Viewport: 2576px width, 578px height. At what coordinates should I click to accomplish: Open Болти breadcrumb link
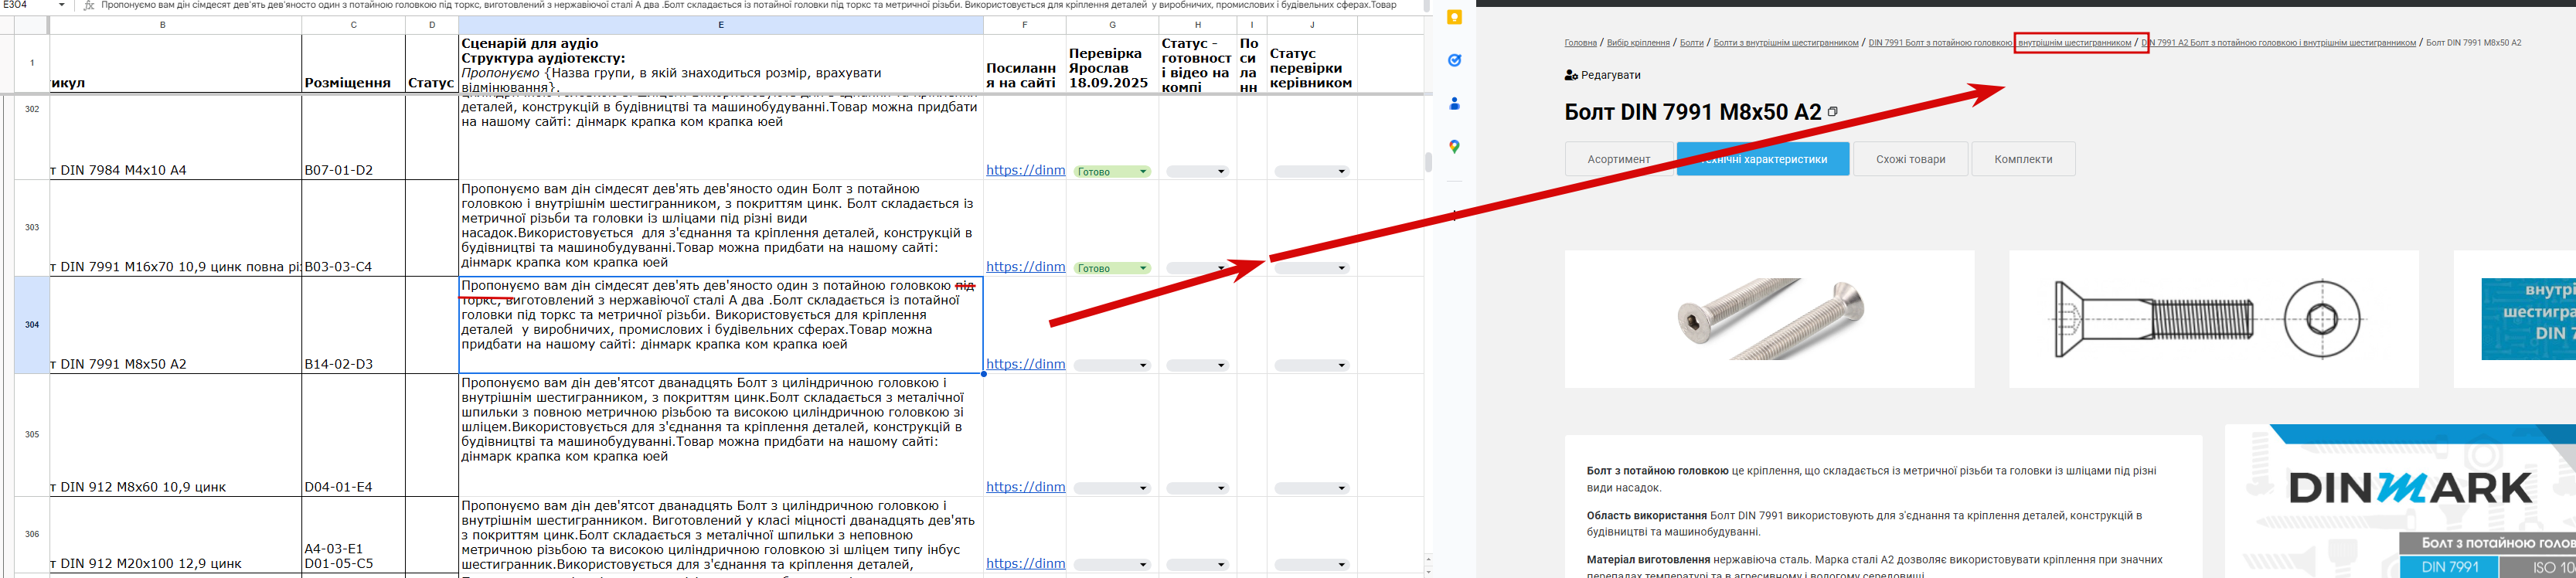point(1691,43)
